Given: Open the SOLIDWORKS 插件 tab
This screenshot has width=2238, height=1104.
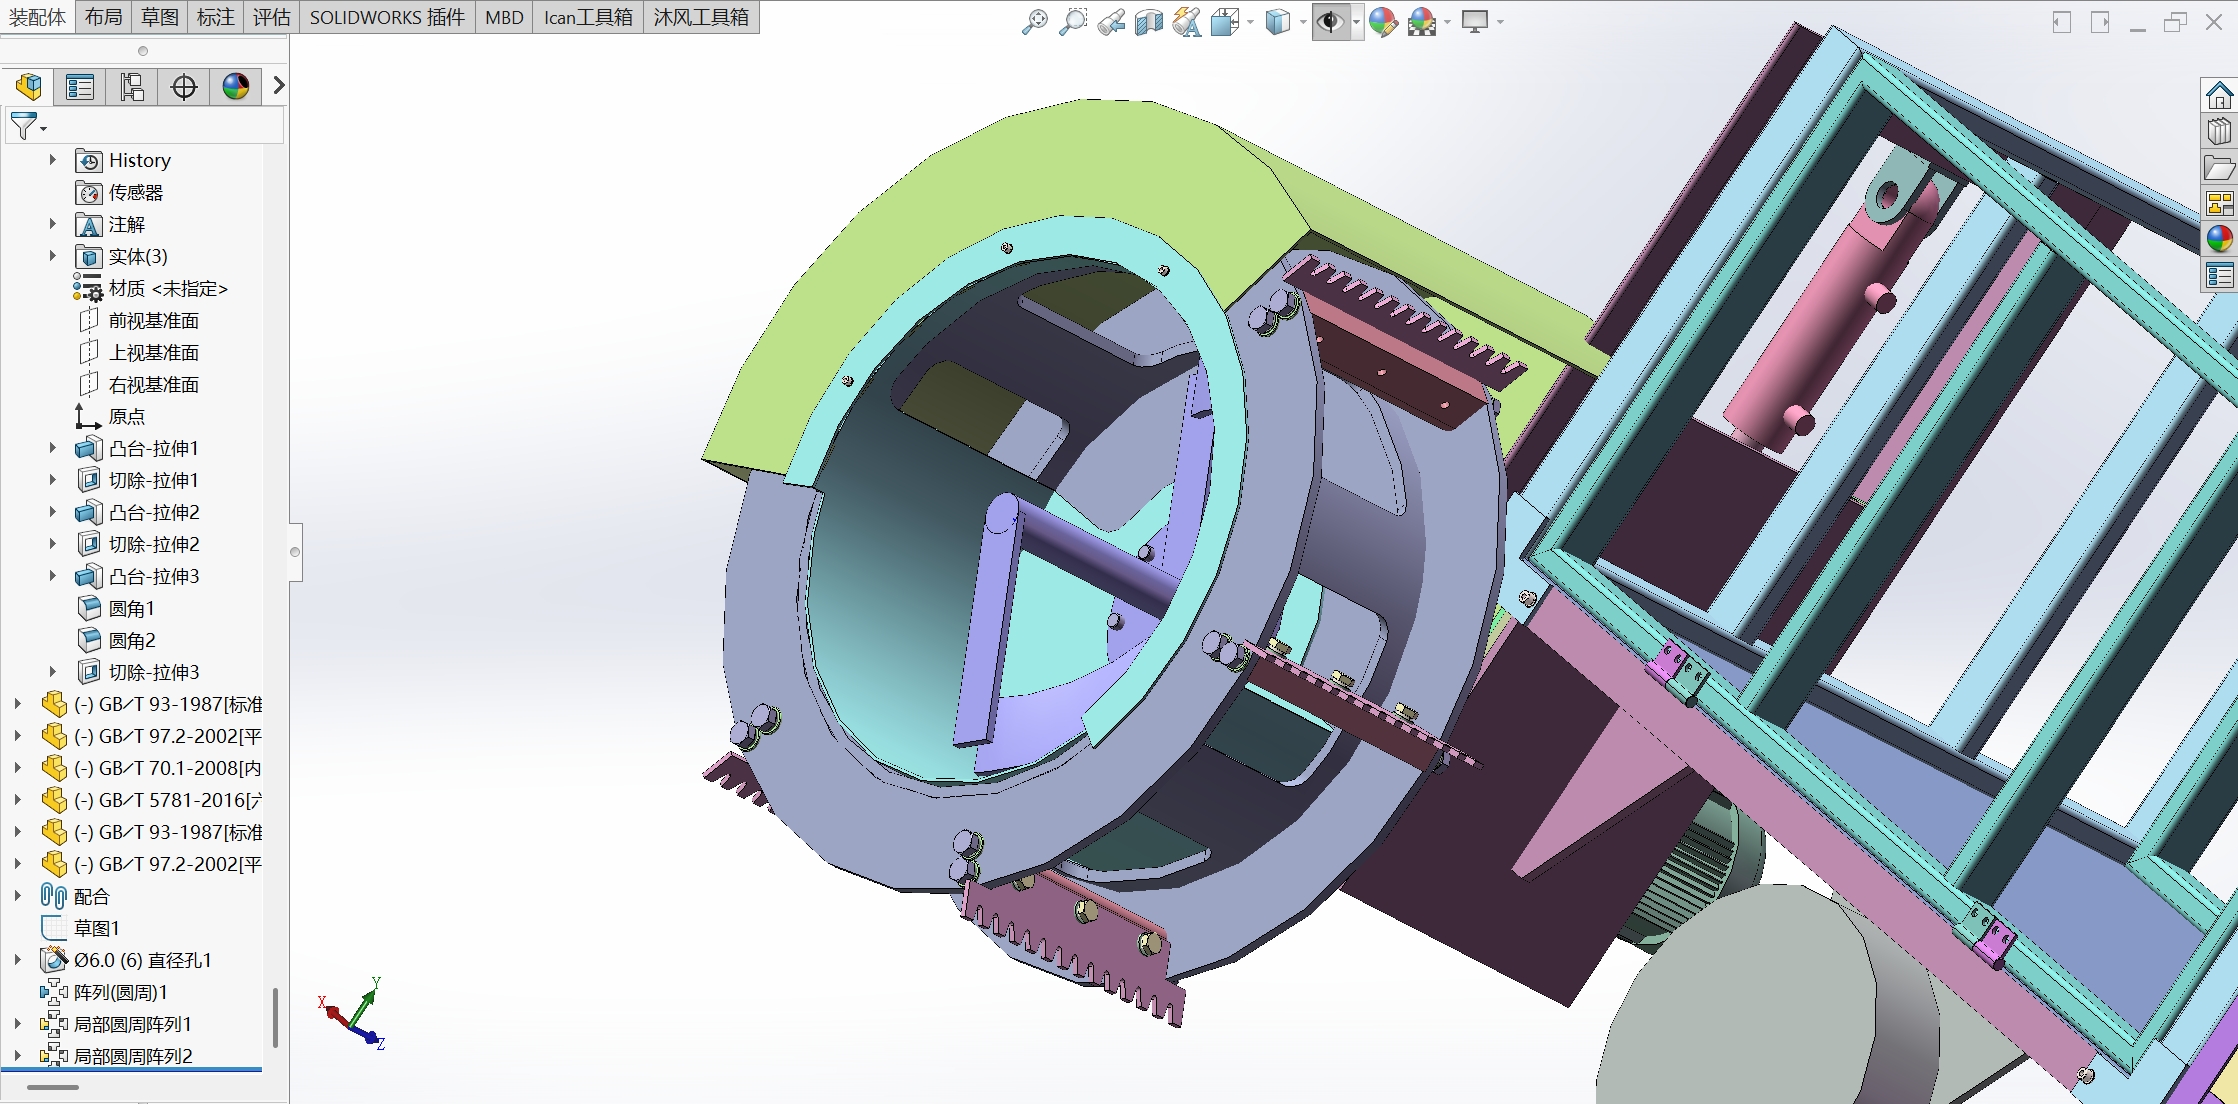Looking at the screenshot, I should pyautogui.click(x=387, y=17).
